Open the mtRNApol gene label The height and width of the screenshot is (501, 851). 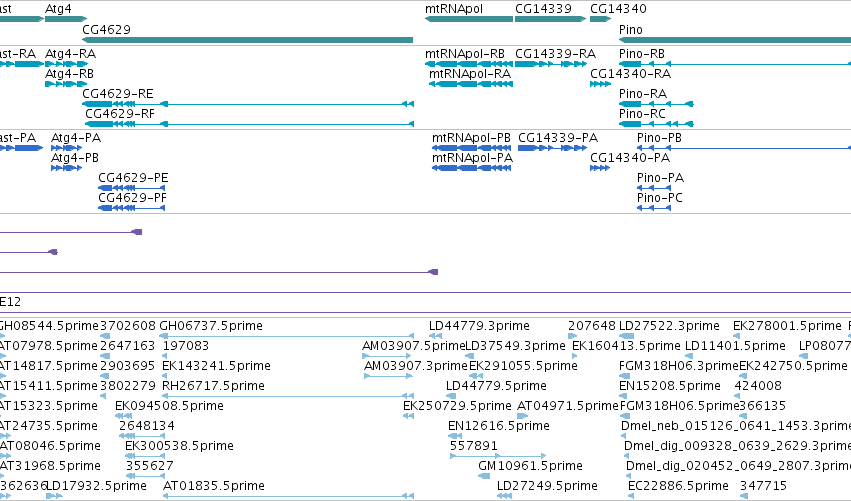click(x=454, y=9)
